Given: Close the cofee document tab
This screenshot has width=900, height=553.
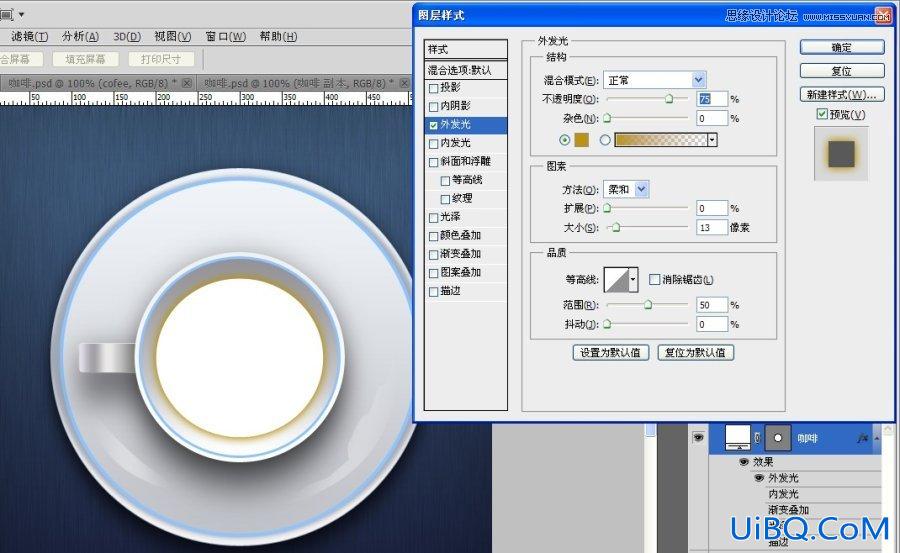Looking at the screenshot, I should coord(187,83).
